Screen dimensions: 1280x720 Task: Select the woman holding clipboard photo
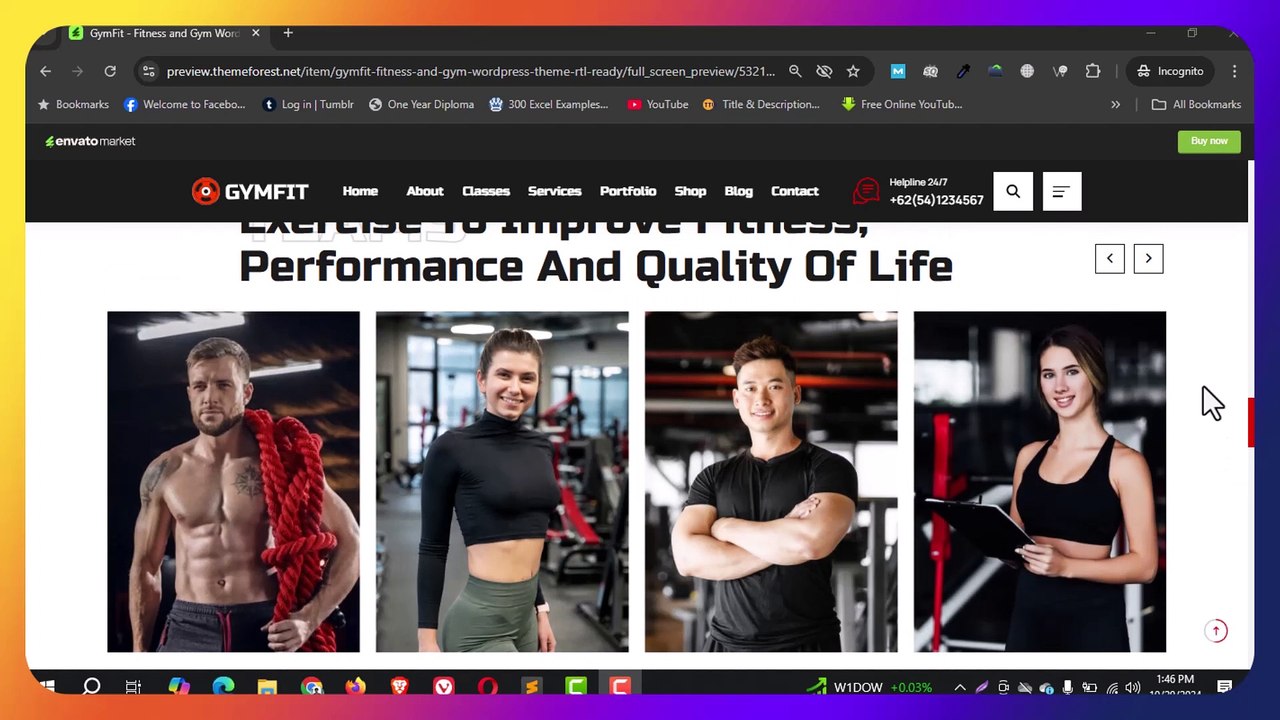tap(1040, 482)
